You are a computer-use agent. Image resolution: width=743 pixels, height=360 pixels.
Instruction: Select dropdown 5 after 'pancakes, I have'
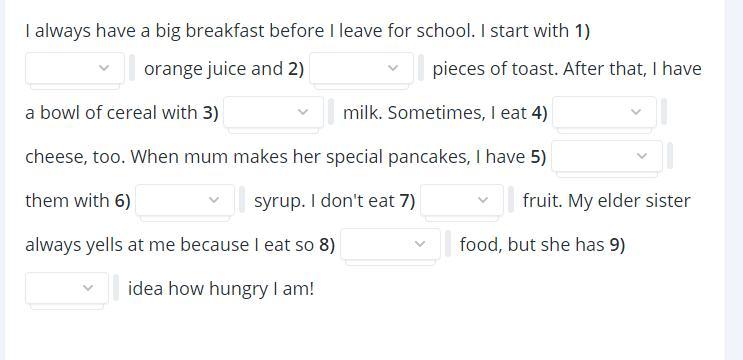[x=607, y=156]
